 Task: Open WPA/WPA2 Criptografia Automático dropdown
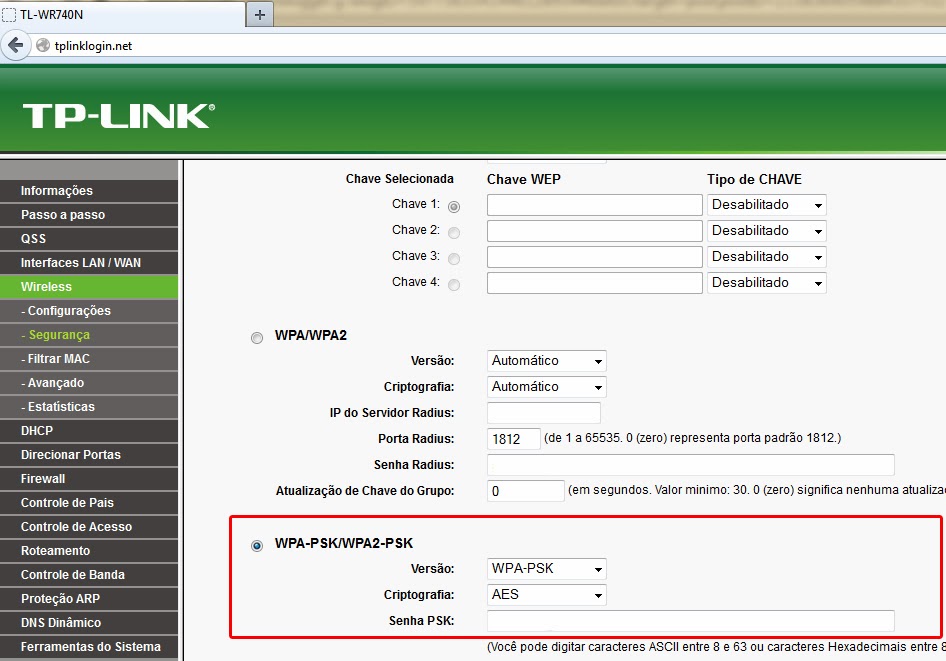point(547,387)
